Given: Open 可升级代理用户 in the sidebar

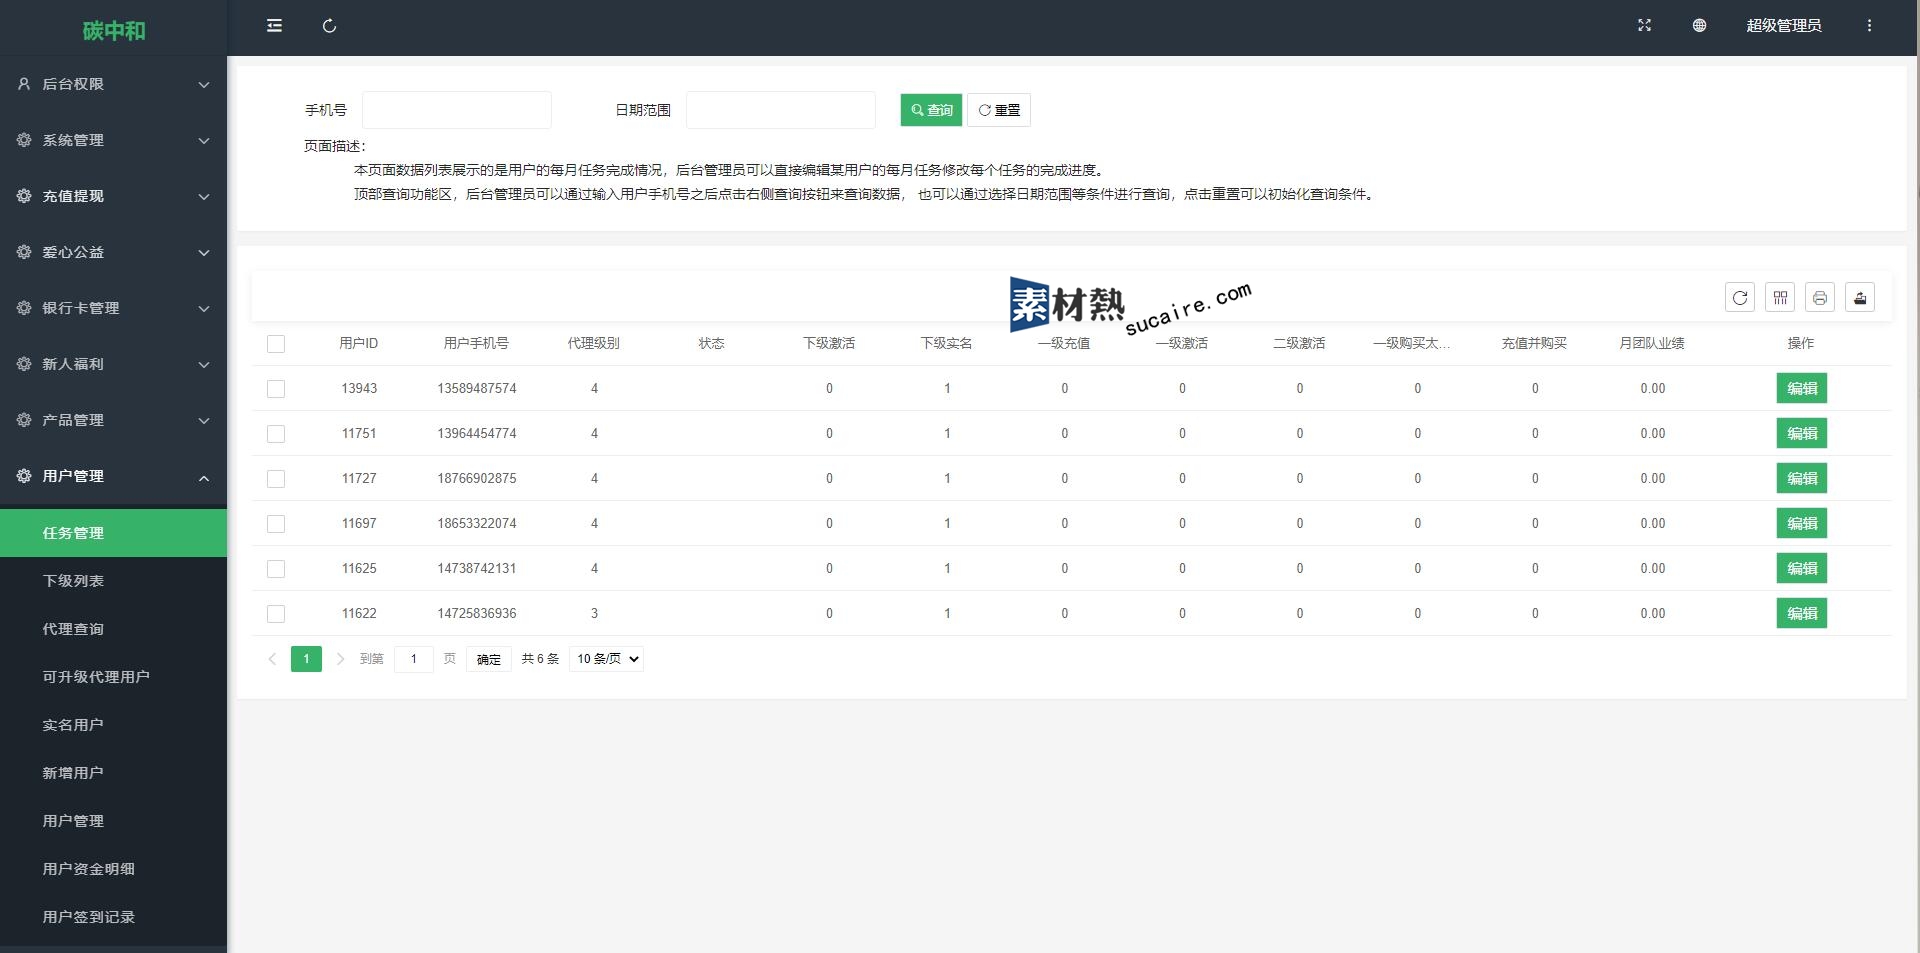Looking at the screenshot, I should (x=113, y=677).
